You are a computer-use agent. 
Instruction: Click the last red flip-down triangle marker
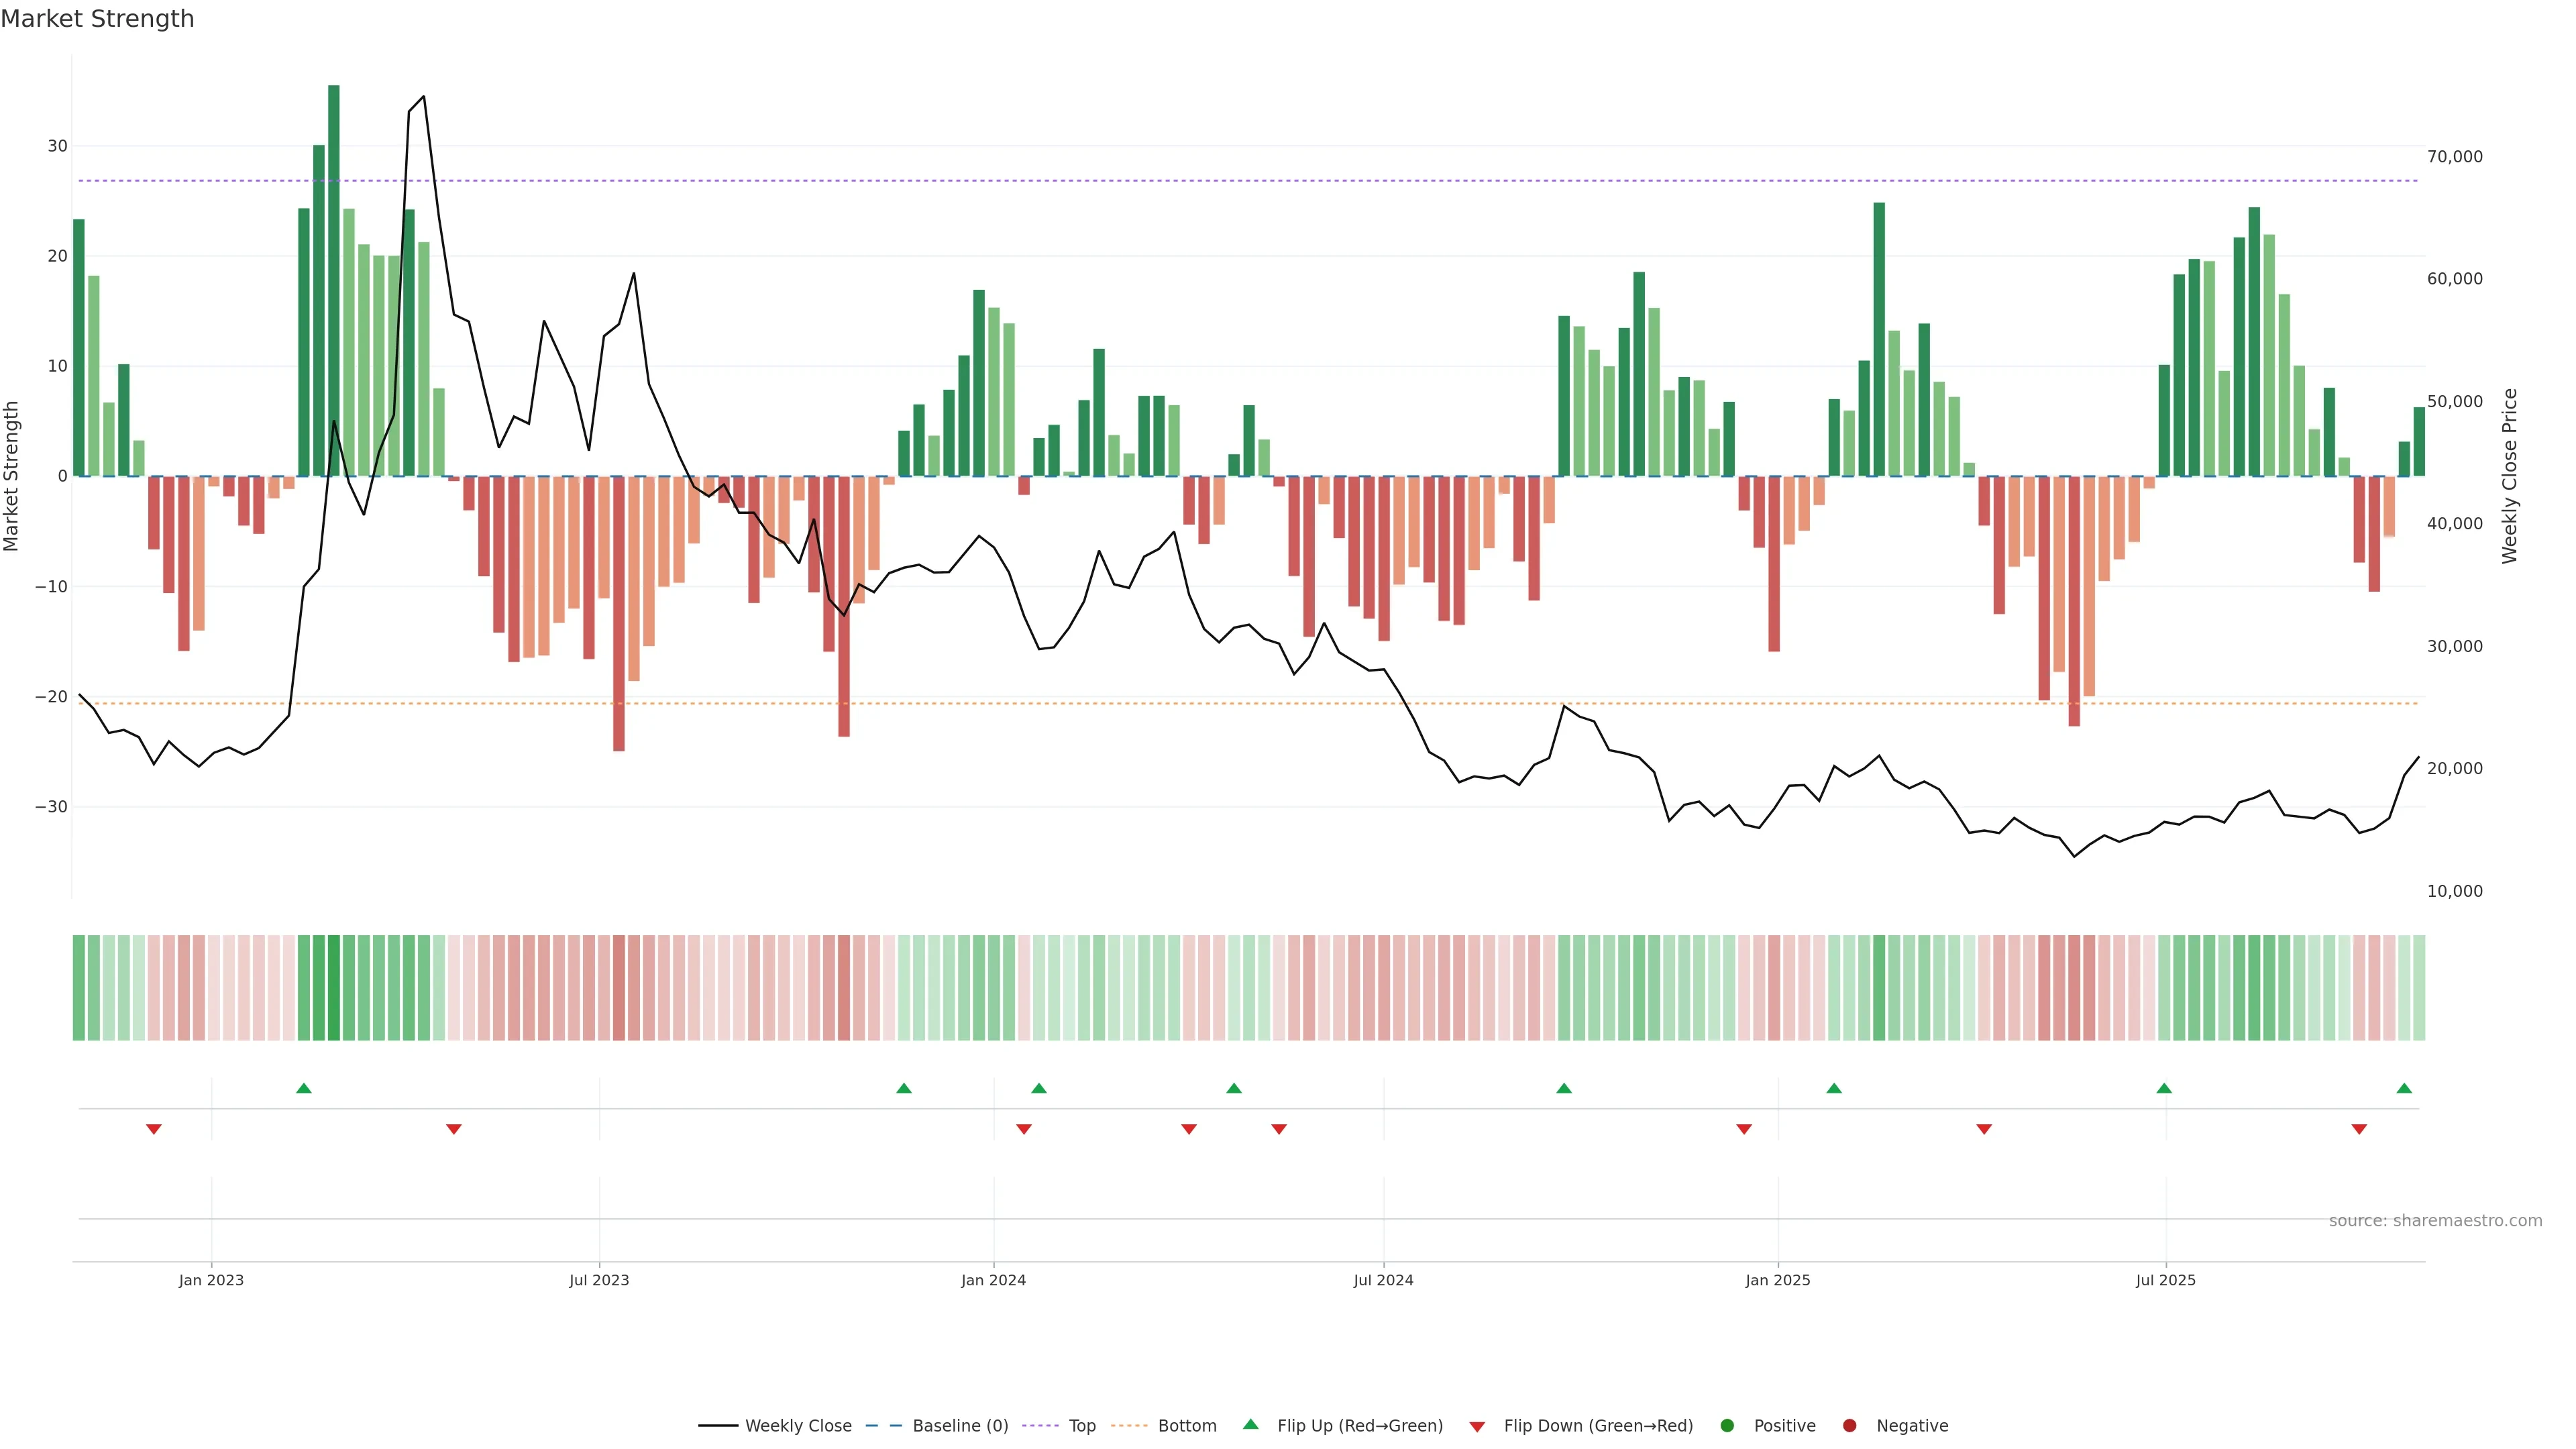coord(2359,1129)
